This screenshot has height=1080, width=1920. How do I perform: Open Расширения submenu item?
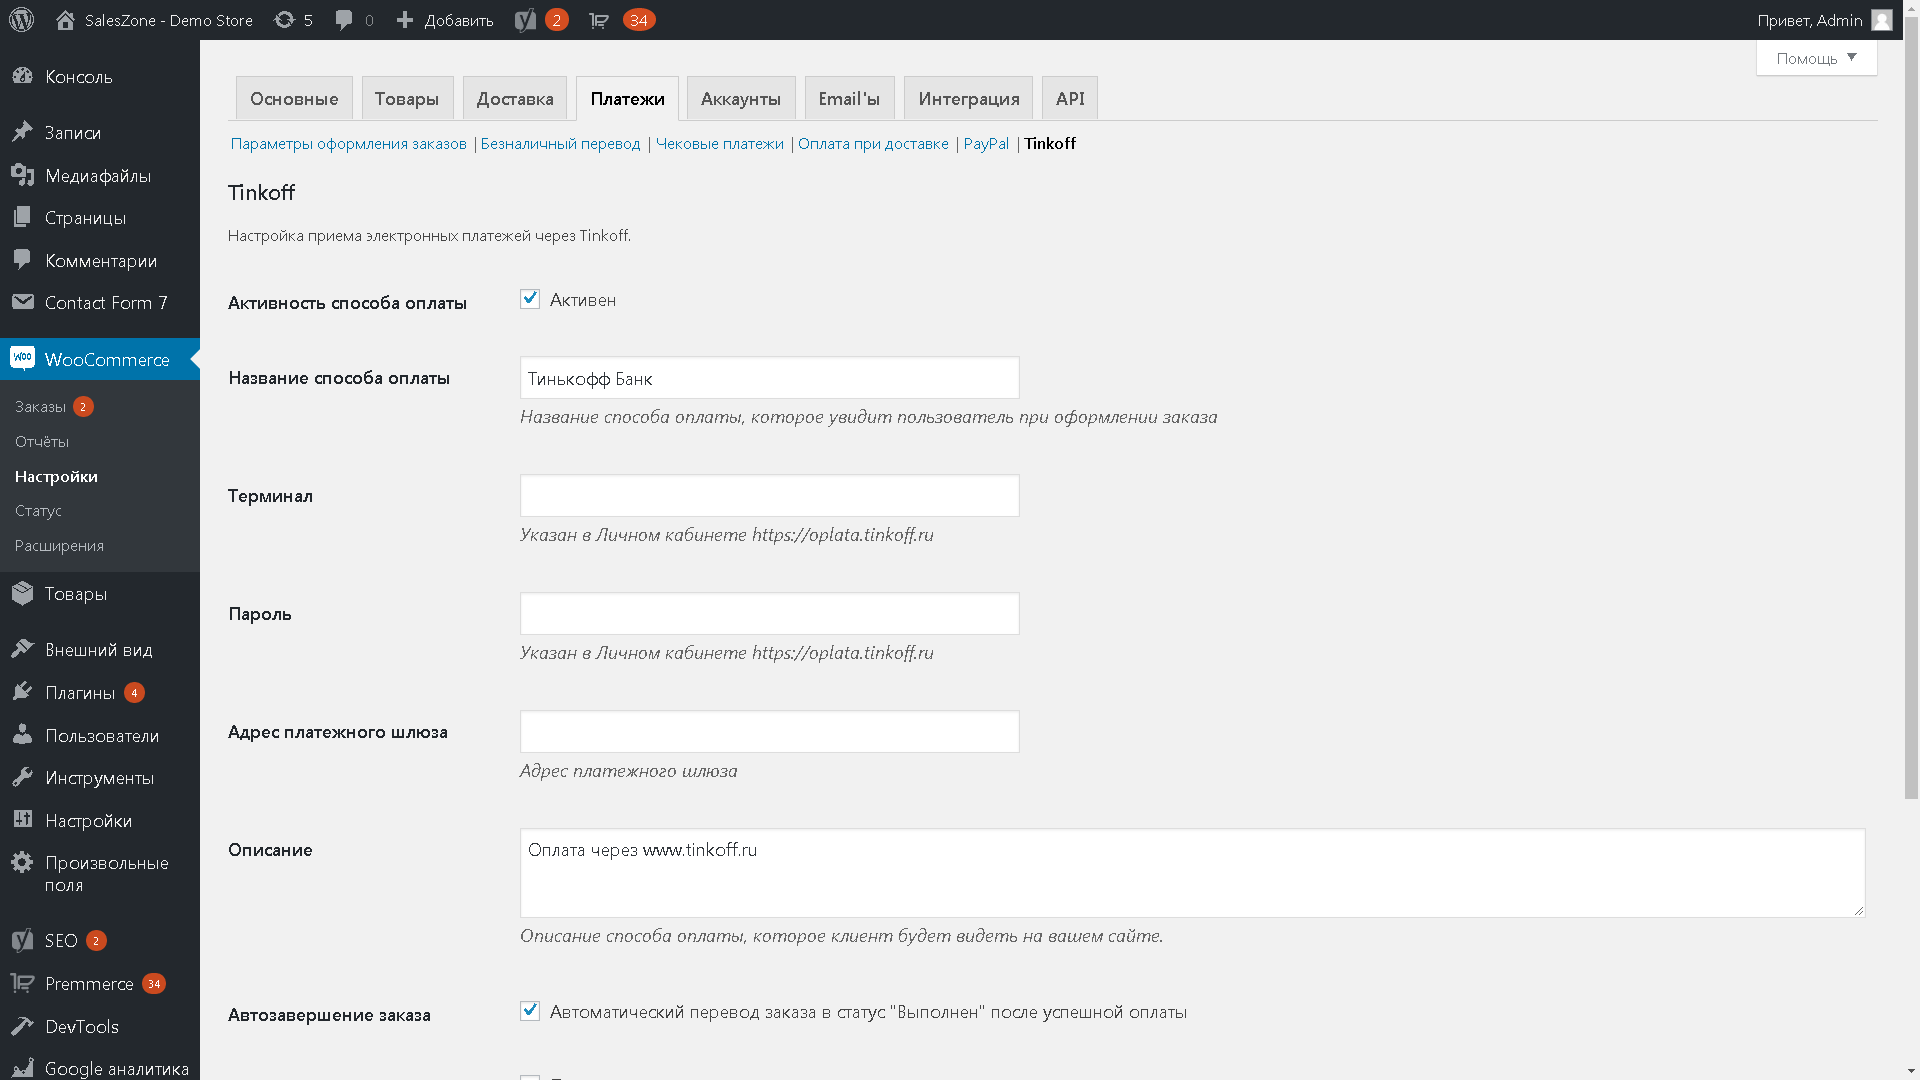click(59, 545)
